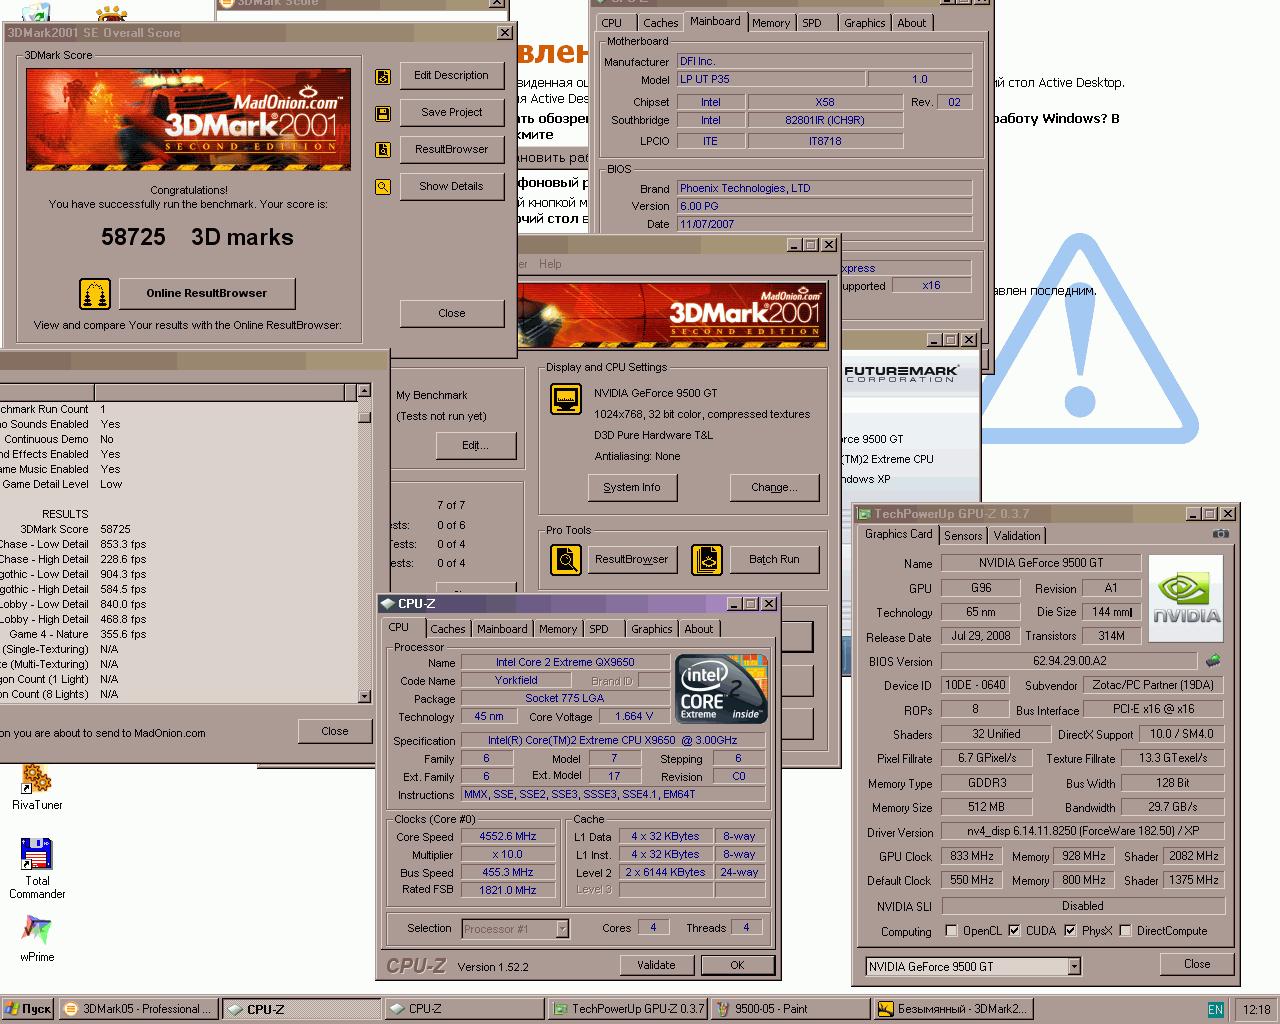Click the Start button on the taskbar
1280x1024 pixels.
pos(28,1009)
